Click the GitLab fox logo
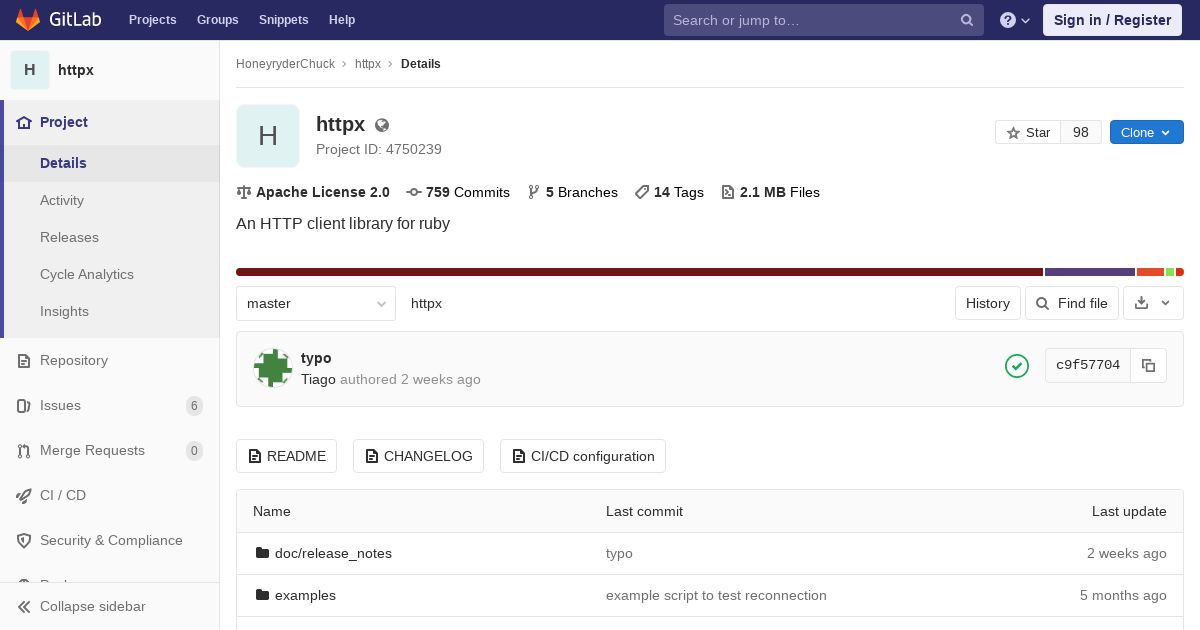 click(x=28, y=20)
